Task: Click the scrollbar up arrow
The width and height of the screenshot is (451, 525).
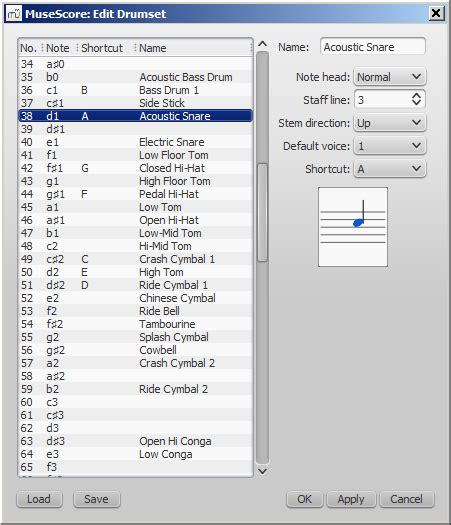Action: [x=263, y=44]
